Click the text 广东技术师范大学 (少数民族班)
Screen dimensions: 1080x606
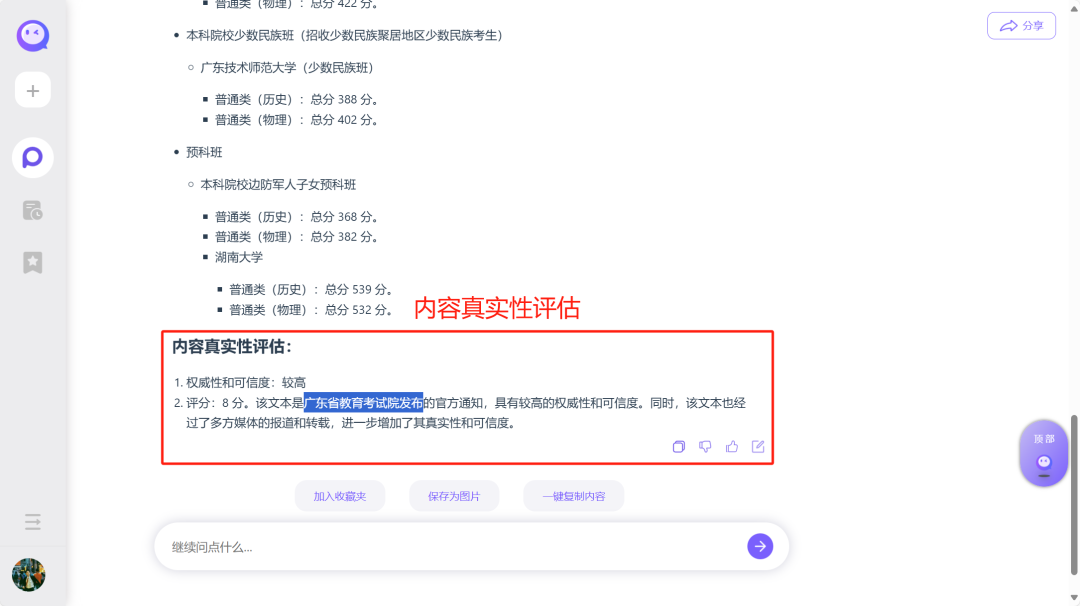pyautogui.click(x=287, y=67)
